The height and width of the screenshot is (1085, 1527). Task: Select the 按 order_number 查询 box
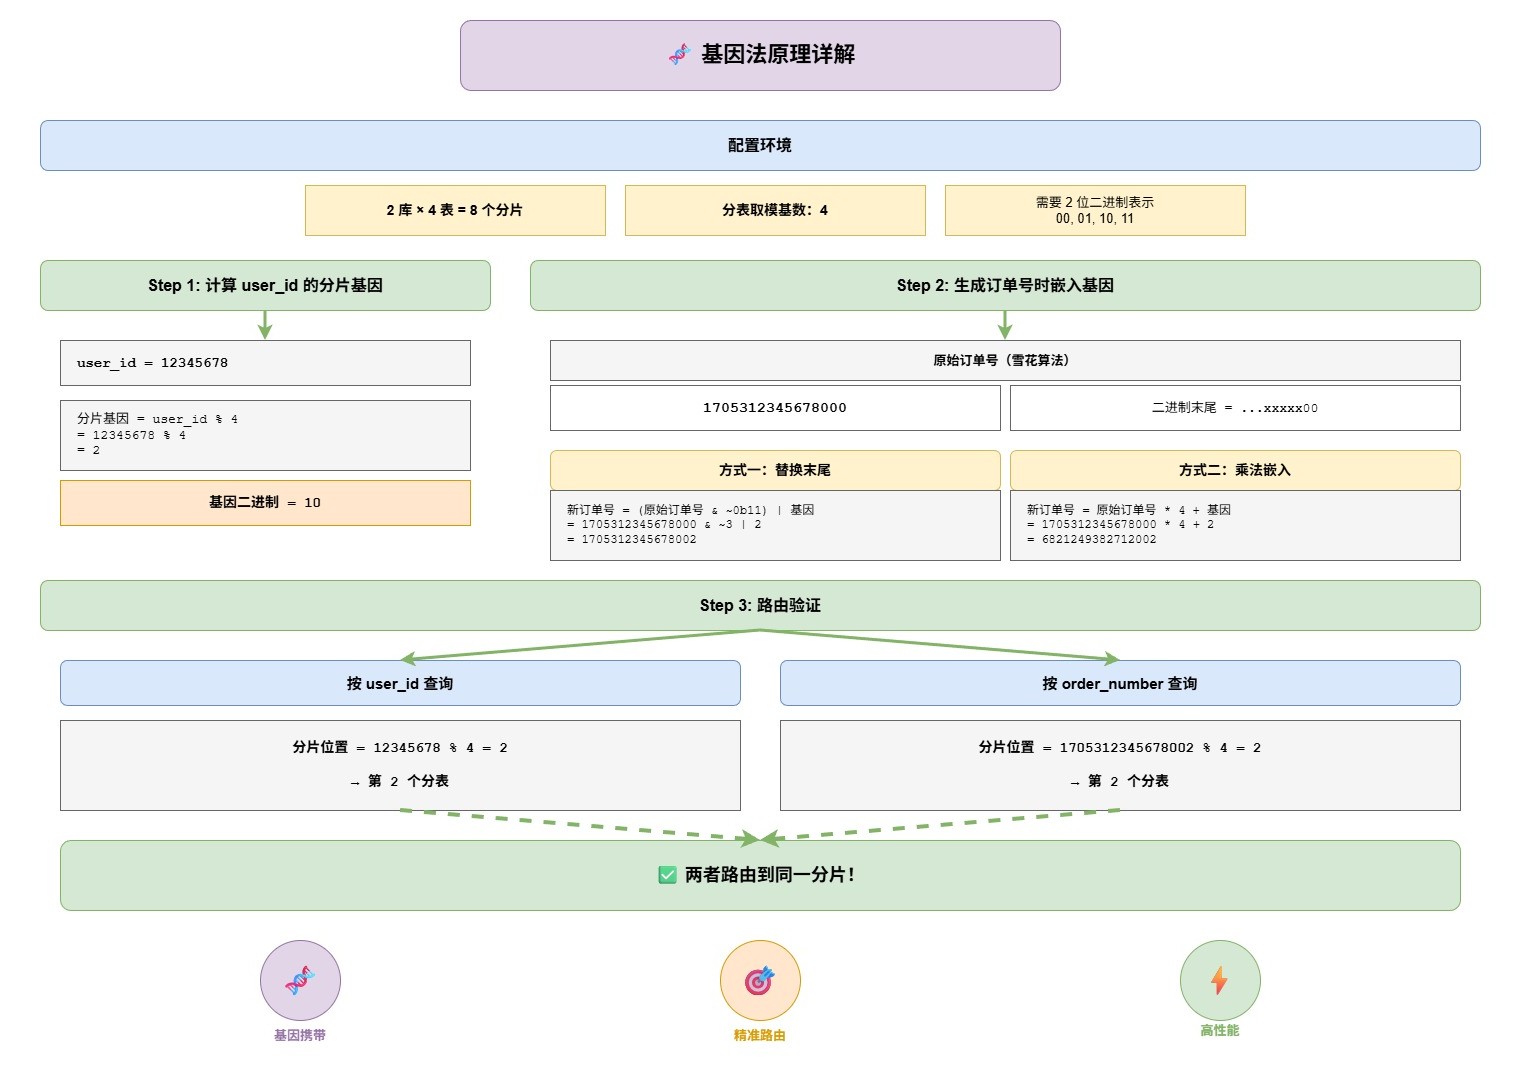pyautogui.click(x=1120, y=683)
